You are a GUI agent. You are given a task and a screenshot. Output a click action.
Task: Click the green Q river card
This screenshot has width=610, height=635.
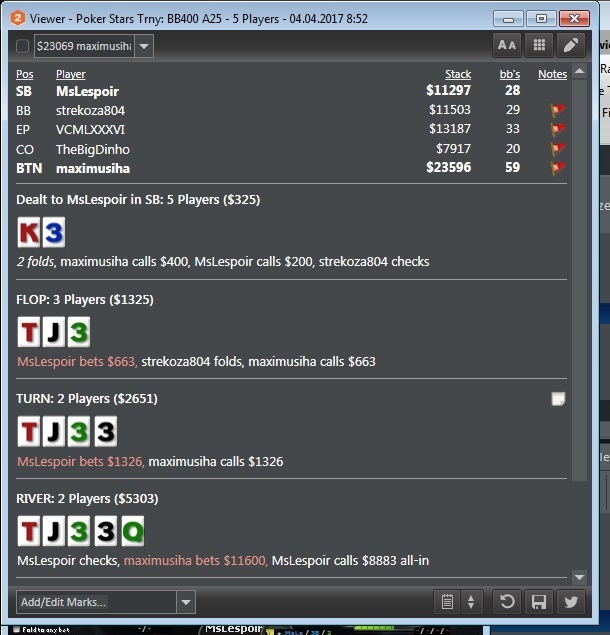[133, 531]
